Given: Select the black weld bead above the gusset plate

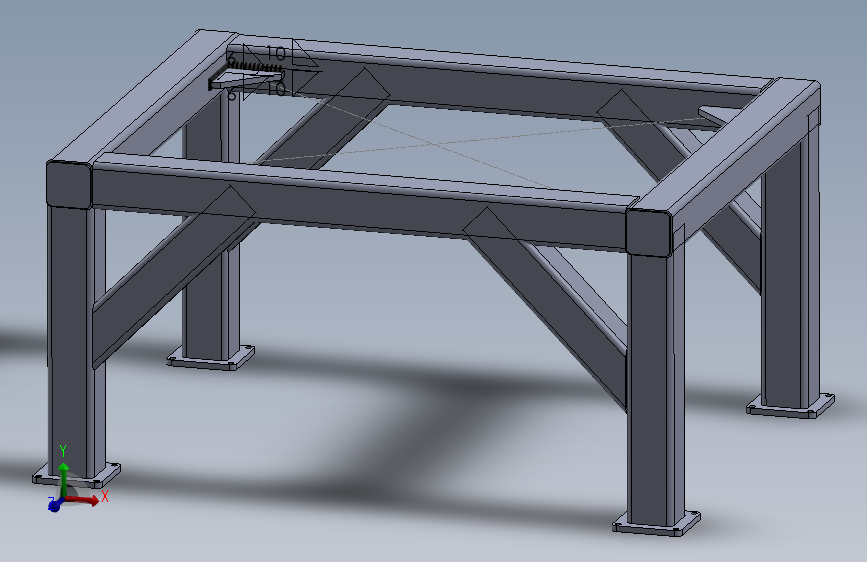Looking at the screenshot, I should click(255, 67).
